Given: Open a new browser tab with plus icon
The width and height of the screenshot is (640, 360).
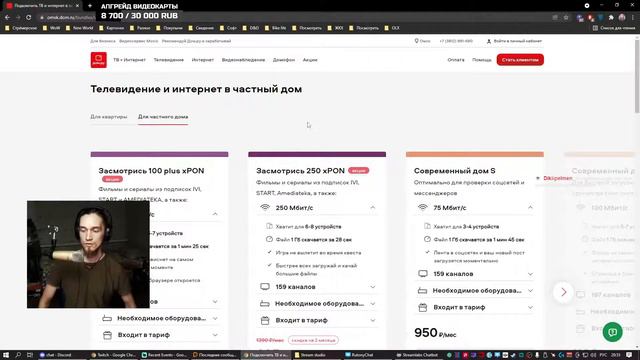Looking at the screenshot, I should click(90, 6).
